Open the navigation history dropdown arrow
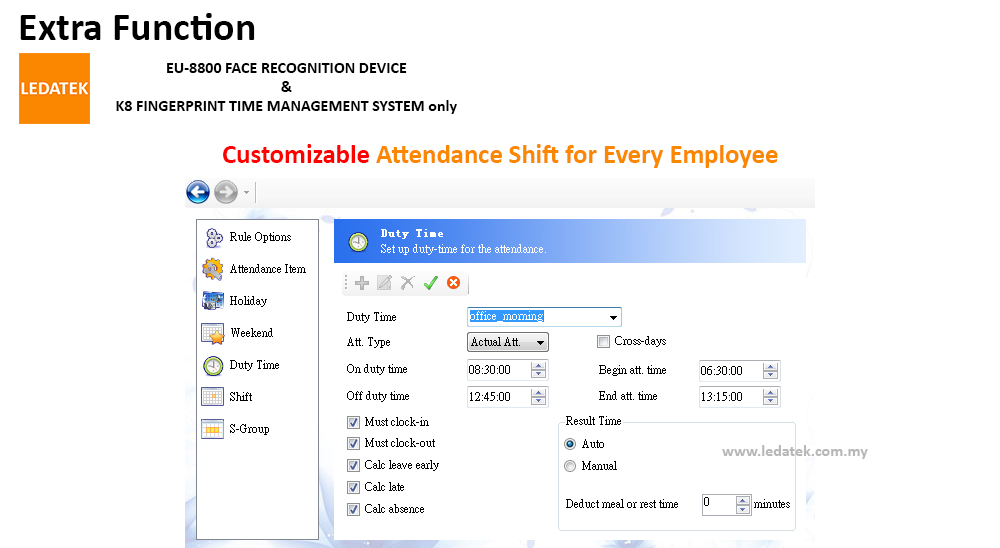 pos(246,192)
